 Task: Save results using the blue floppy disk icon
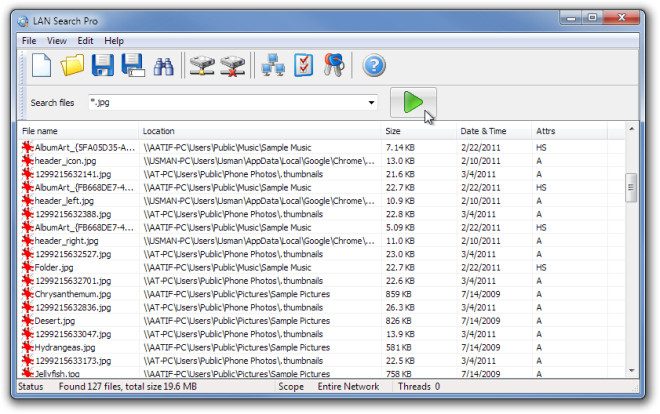tap(103, 66)
